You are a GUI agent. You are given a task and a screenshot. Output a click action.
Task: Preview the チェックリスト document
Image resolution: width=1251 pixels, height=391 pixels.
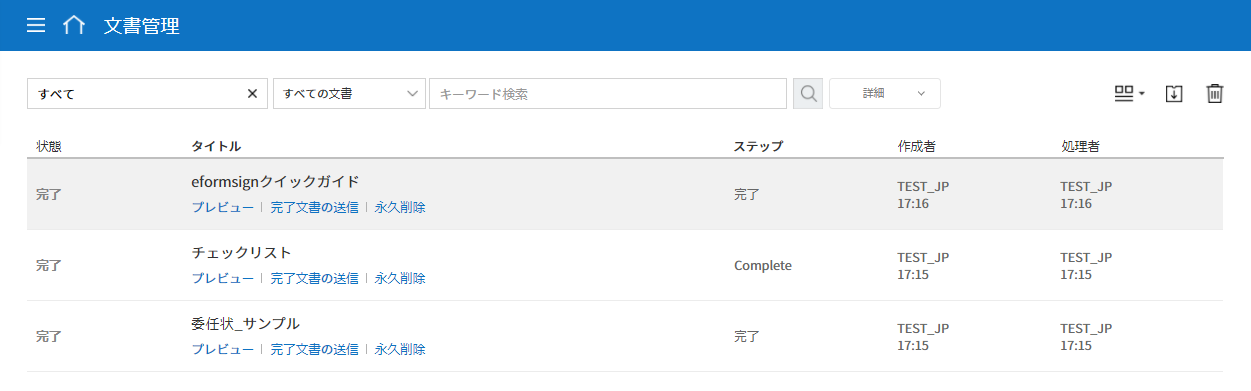click(x=222, y=279)
